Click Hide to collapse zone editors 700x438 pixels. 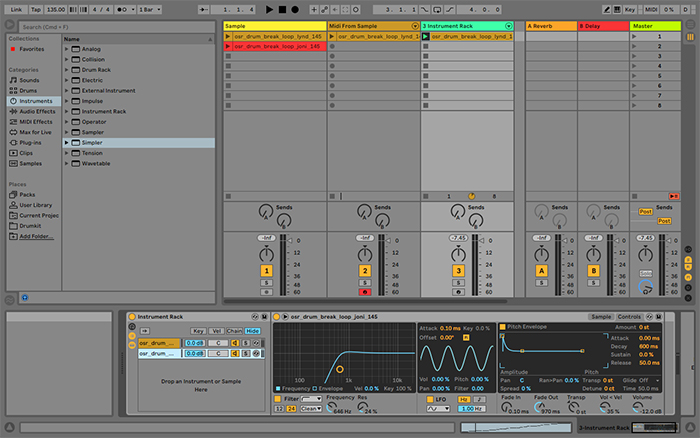pyautogui.click(x=253, y=331)
